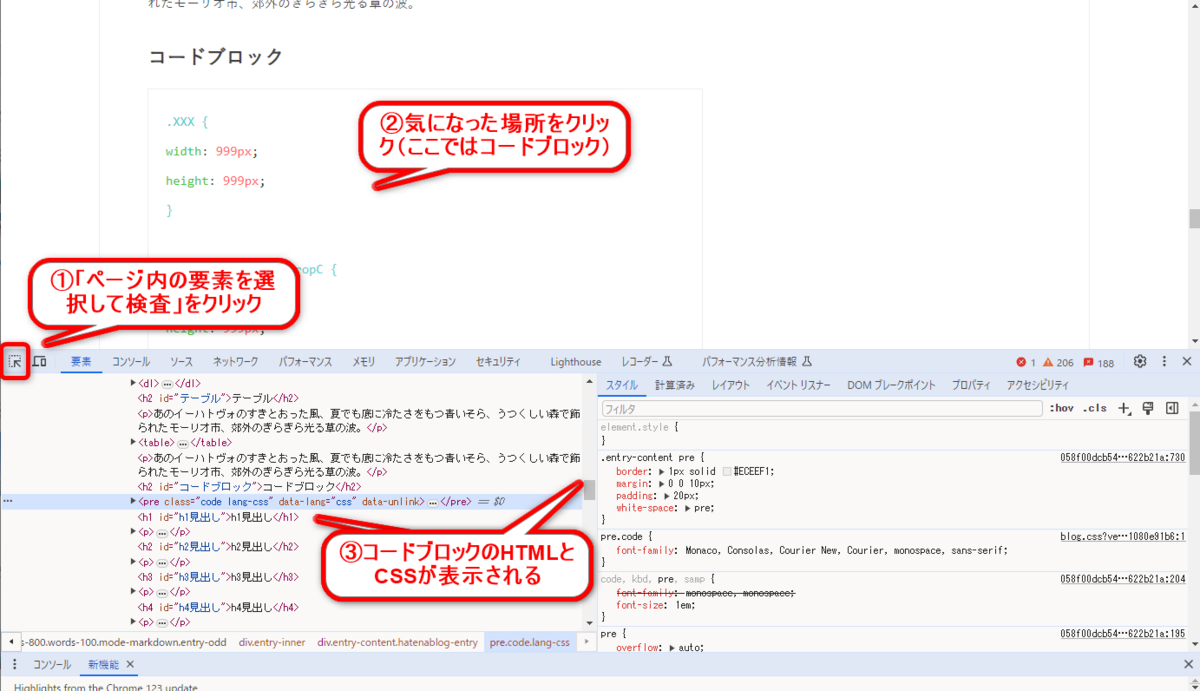Switch to the ソース tab

coord(181,362)
